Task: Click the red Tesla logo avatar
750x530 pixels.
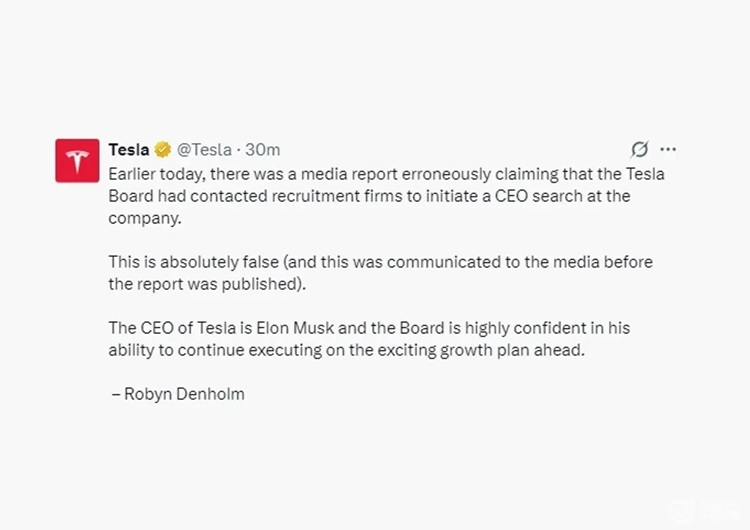Action: click(77, 161)
